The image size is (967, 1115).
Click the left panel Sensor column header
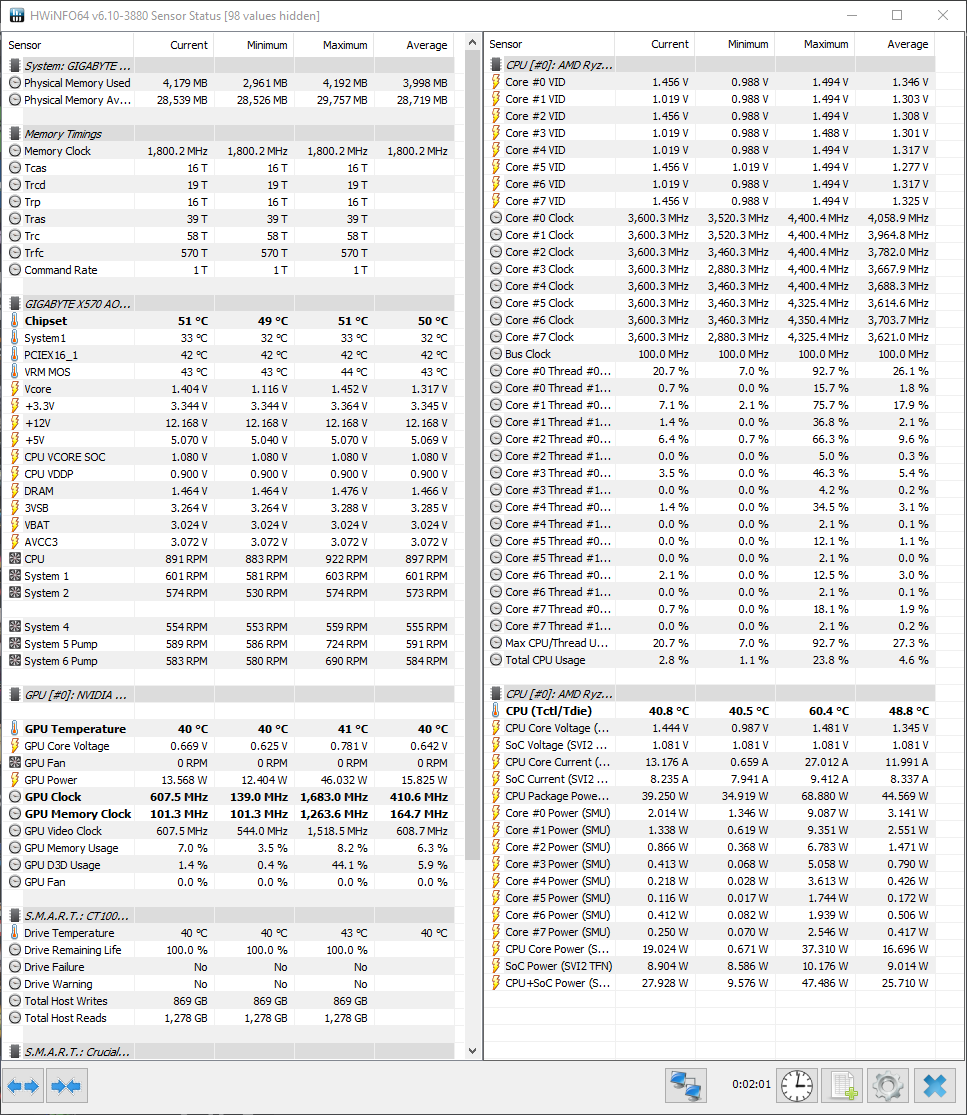pyautogui.click(x=68, y=45)
